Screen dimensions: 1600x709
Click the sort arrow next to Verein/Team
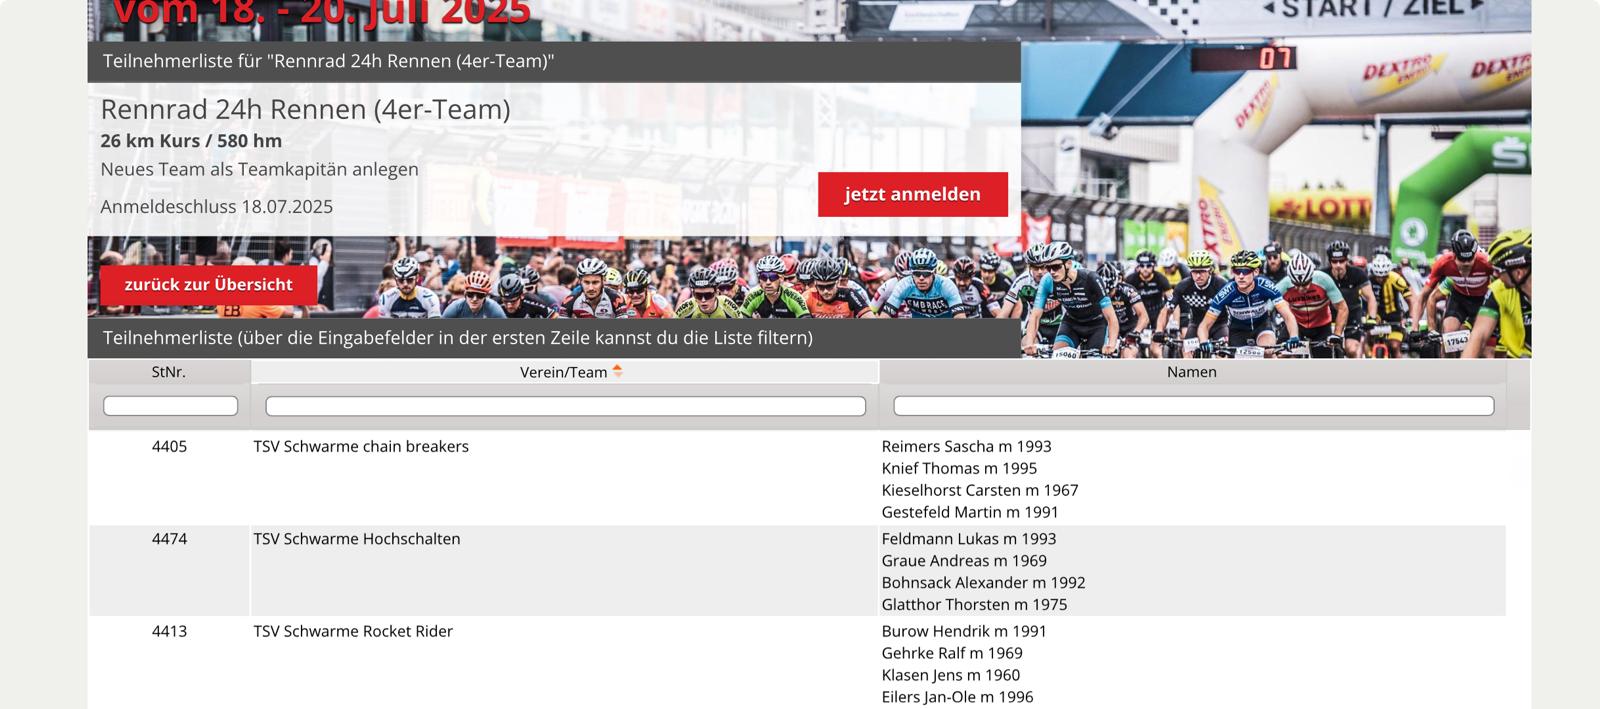coord(618,371)
